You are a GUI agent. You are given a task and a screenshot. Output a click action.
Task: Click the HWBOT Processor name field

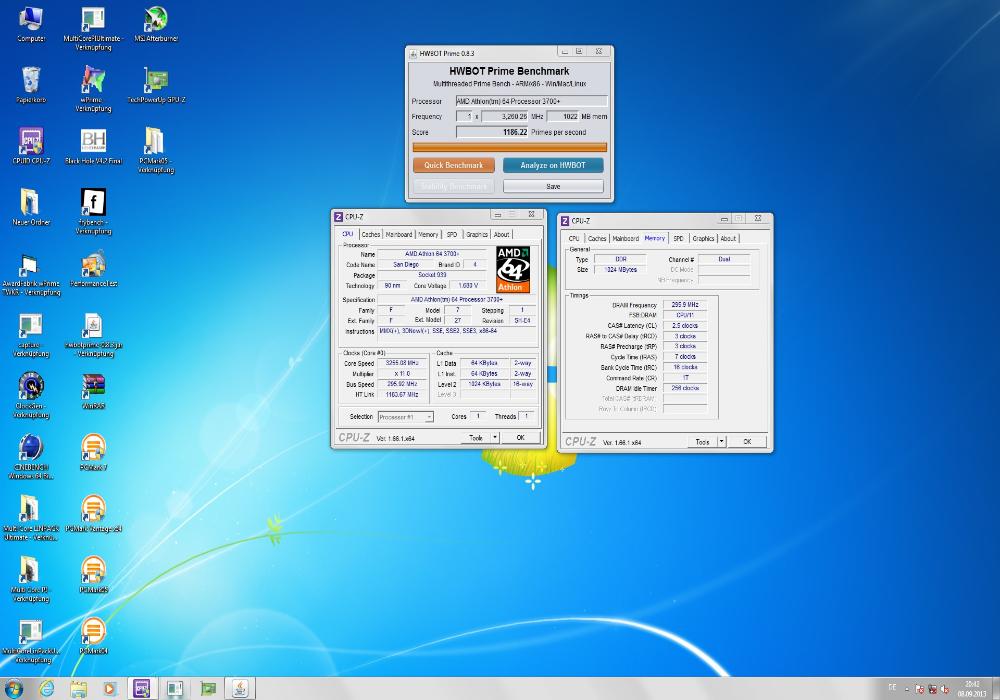pyautogui.click(x=531, y=101)
